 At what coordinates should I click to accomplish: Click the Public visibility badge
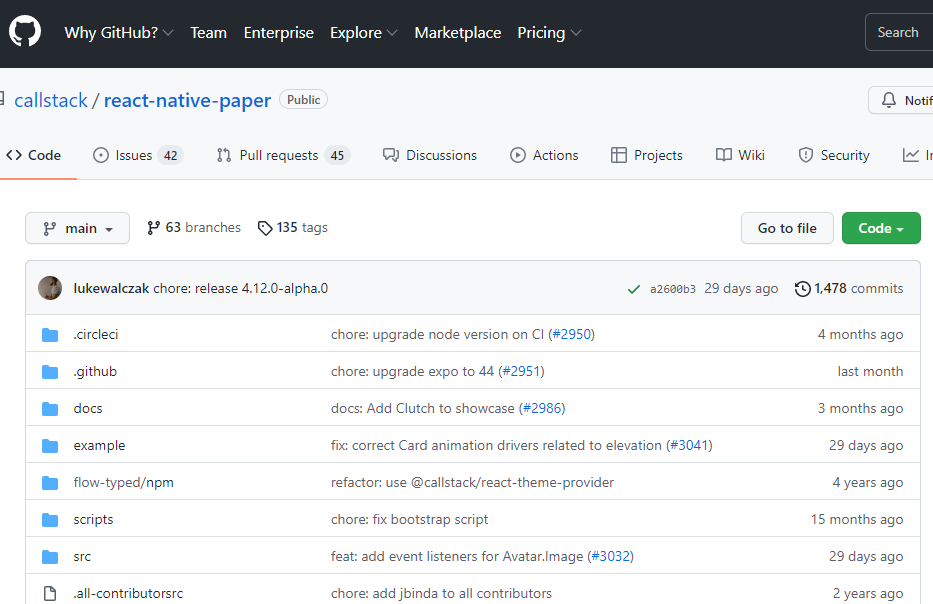click(x=303, y=100)
